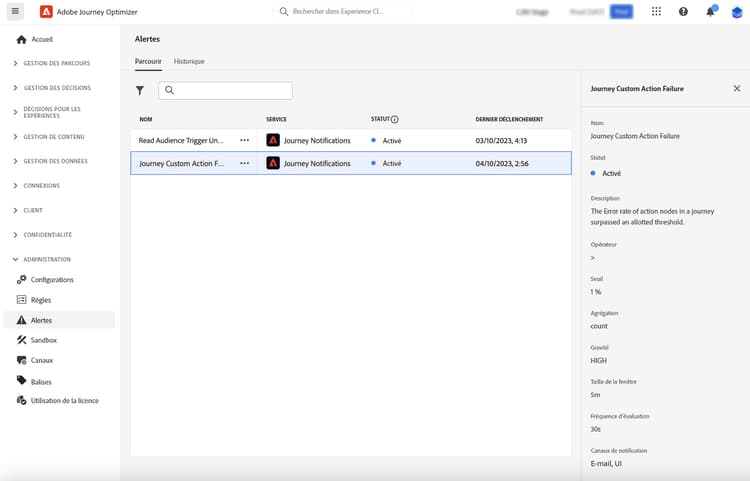Screen dimensions: 750x481
Task: Click Journey Notifications icon in selected row
Action: 273,163
